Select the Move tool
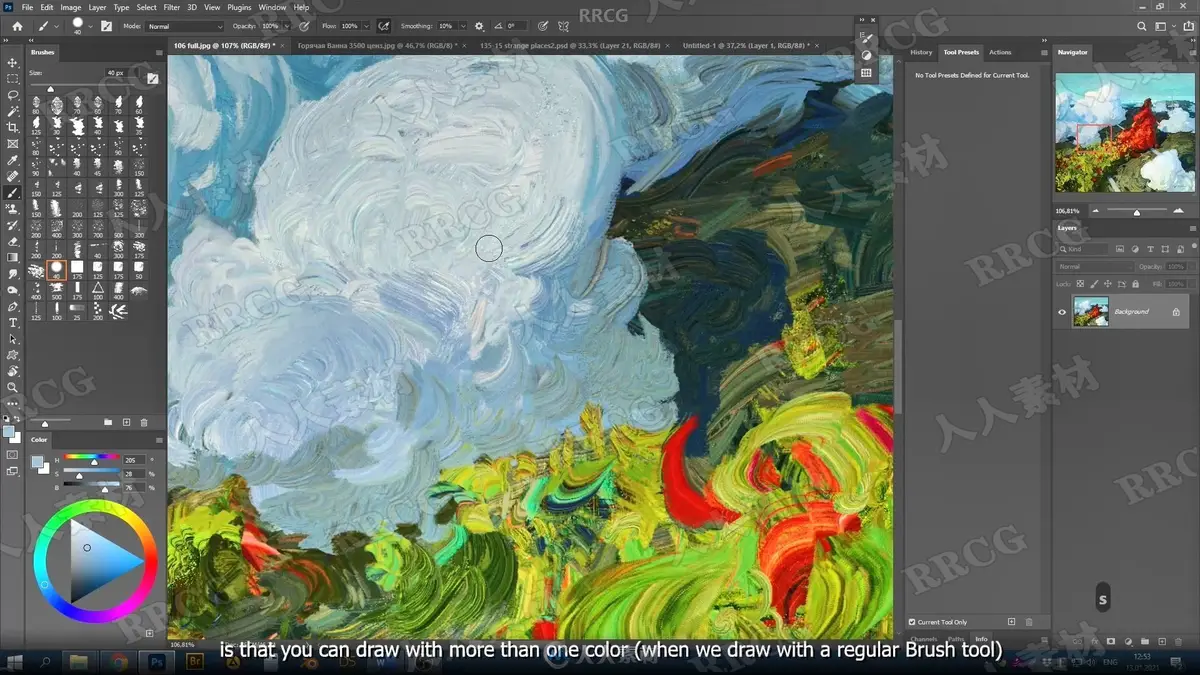 (x=13, y=63)
